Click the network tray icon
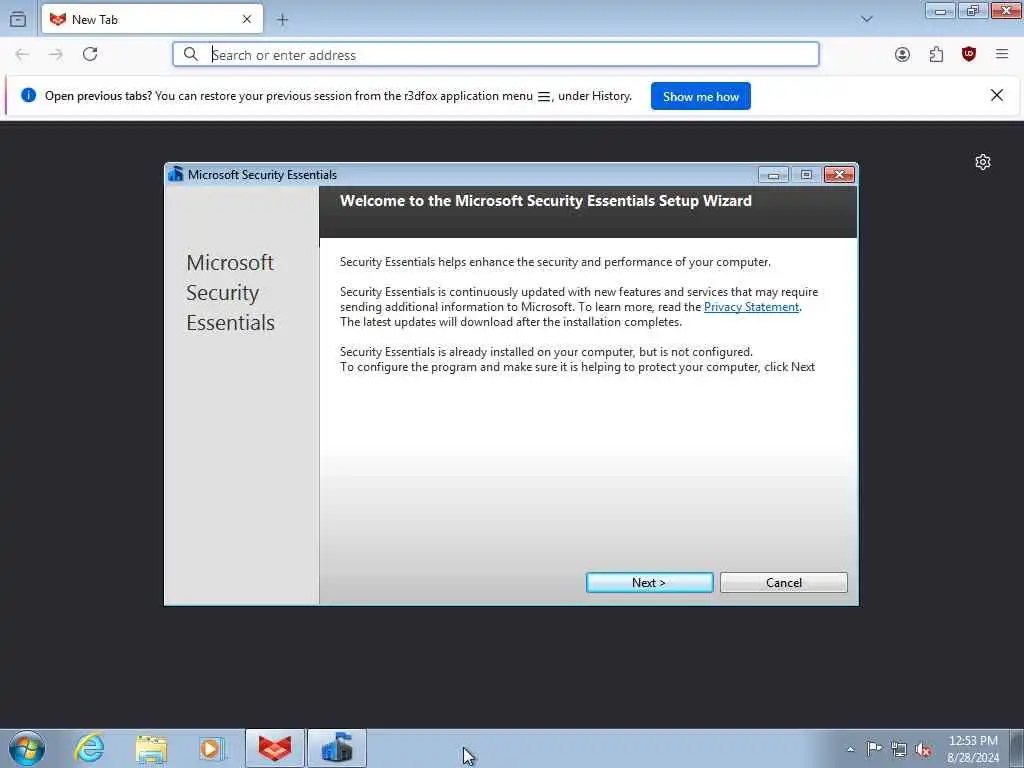This screenshot has width=1024, height=768. point(899,749)
